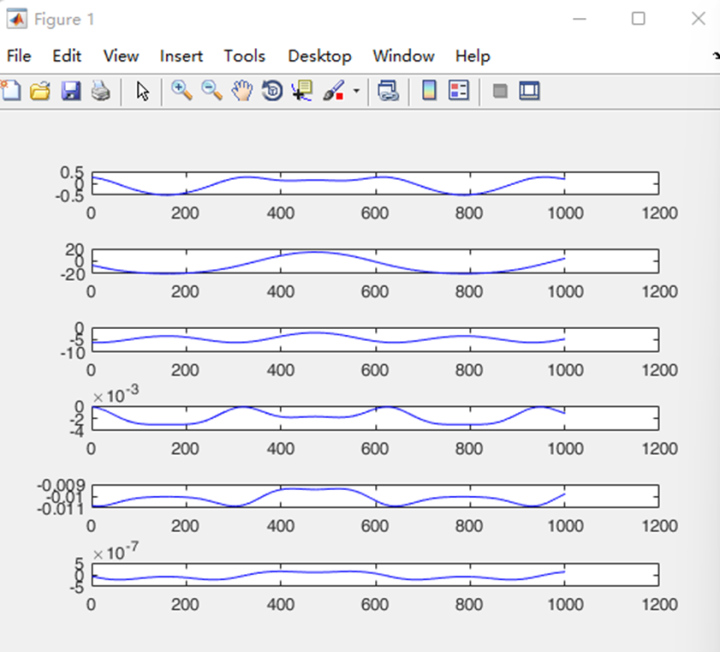Select the third subplot ranging -10 to 0

tap(375, 340)
